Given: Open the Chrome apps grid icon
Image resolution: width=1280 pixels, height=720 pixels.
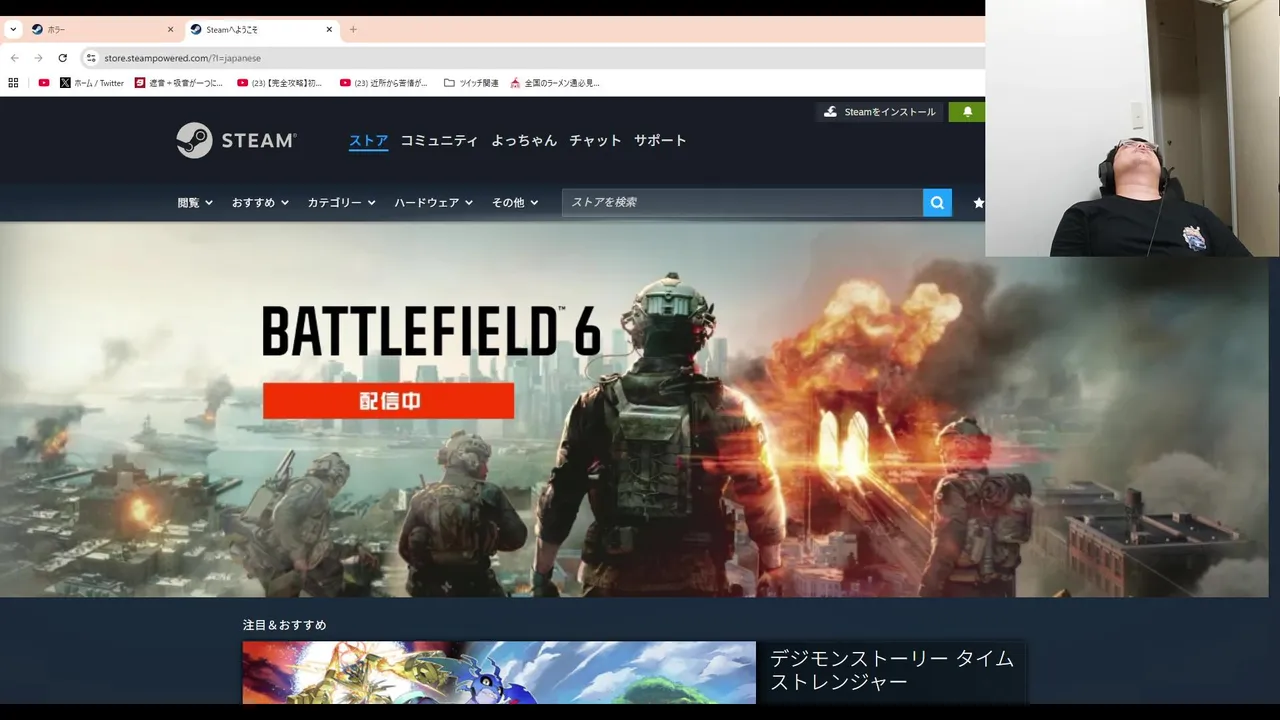Looking at the screenshot, I should (13, 83).
